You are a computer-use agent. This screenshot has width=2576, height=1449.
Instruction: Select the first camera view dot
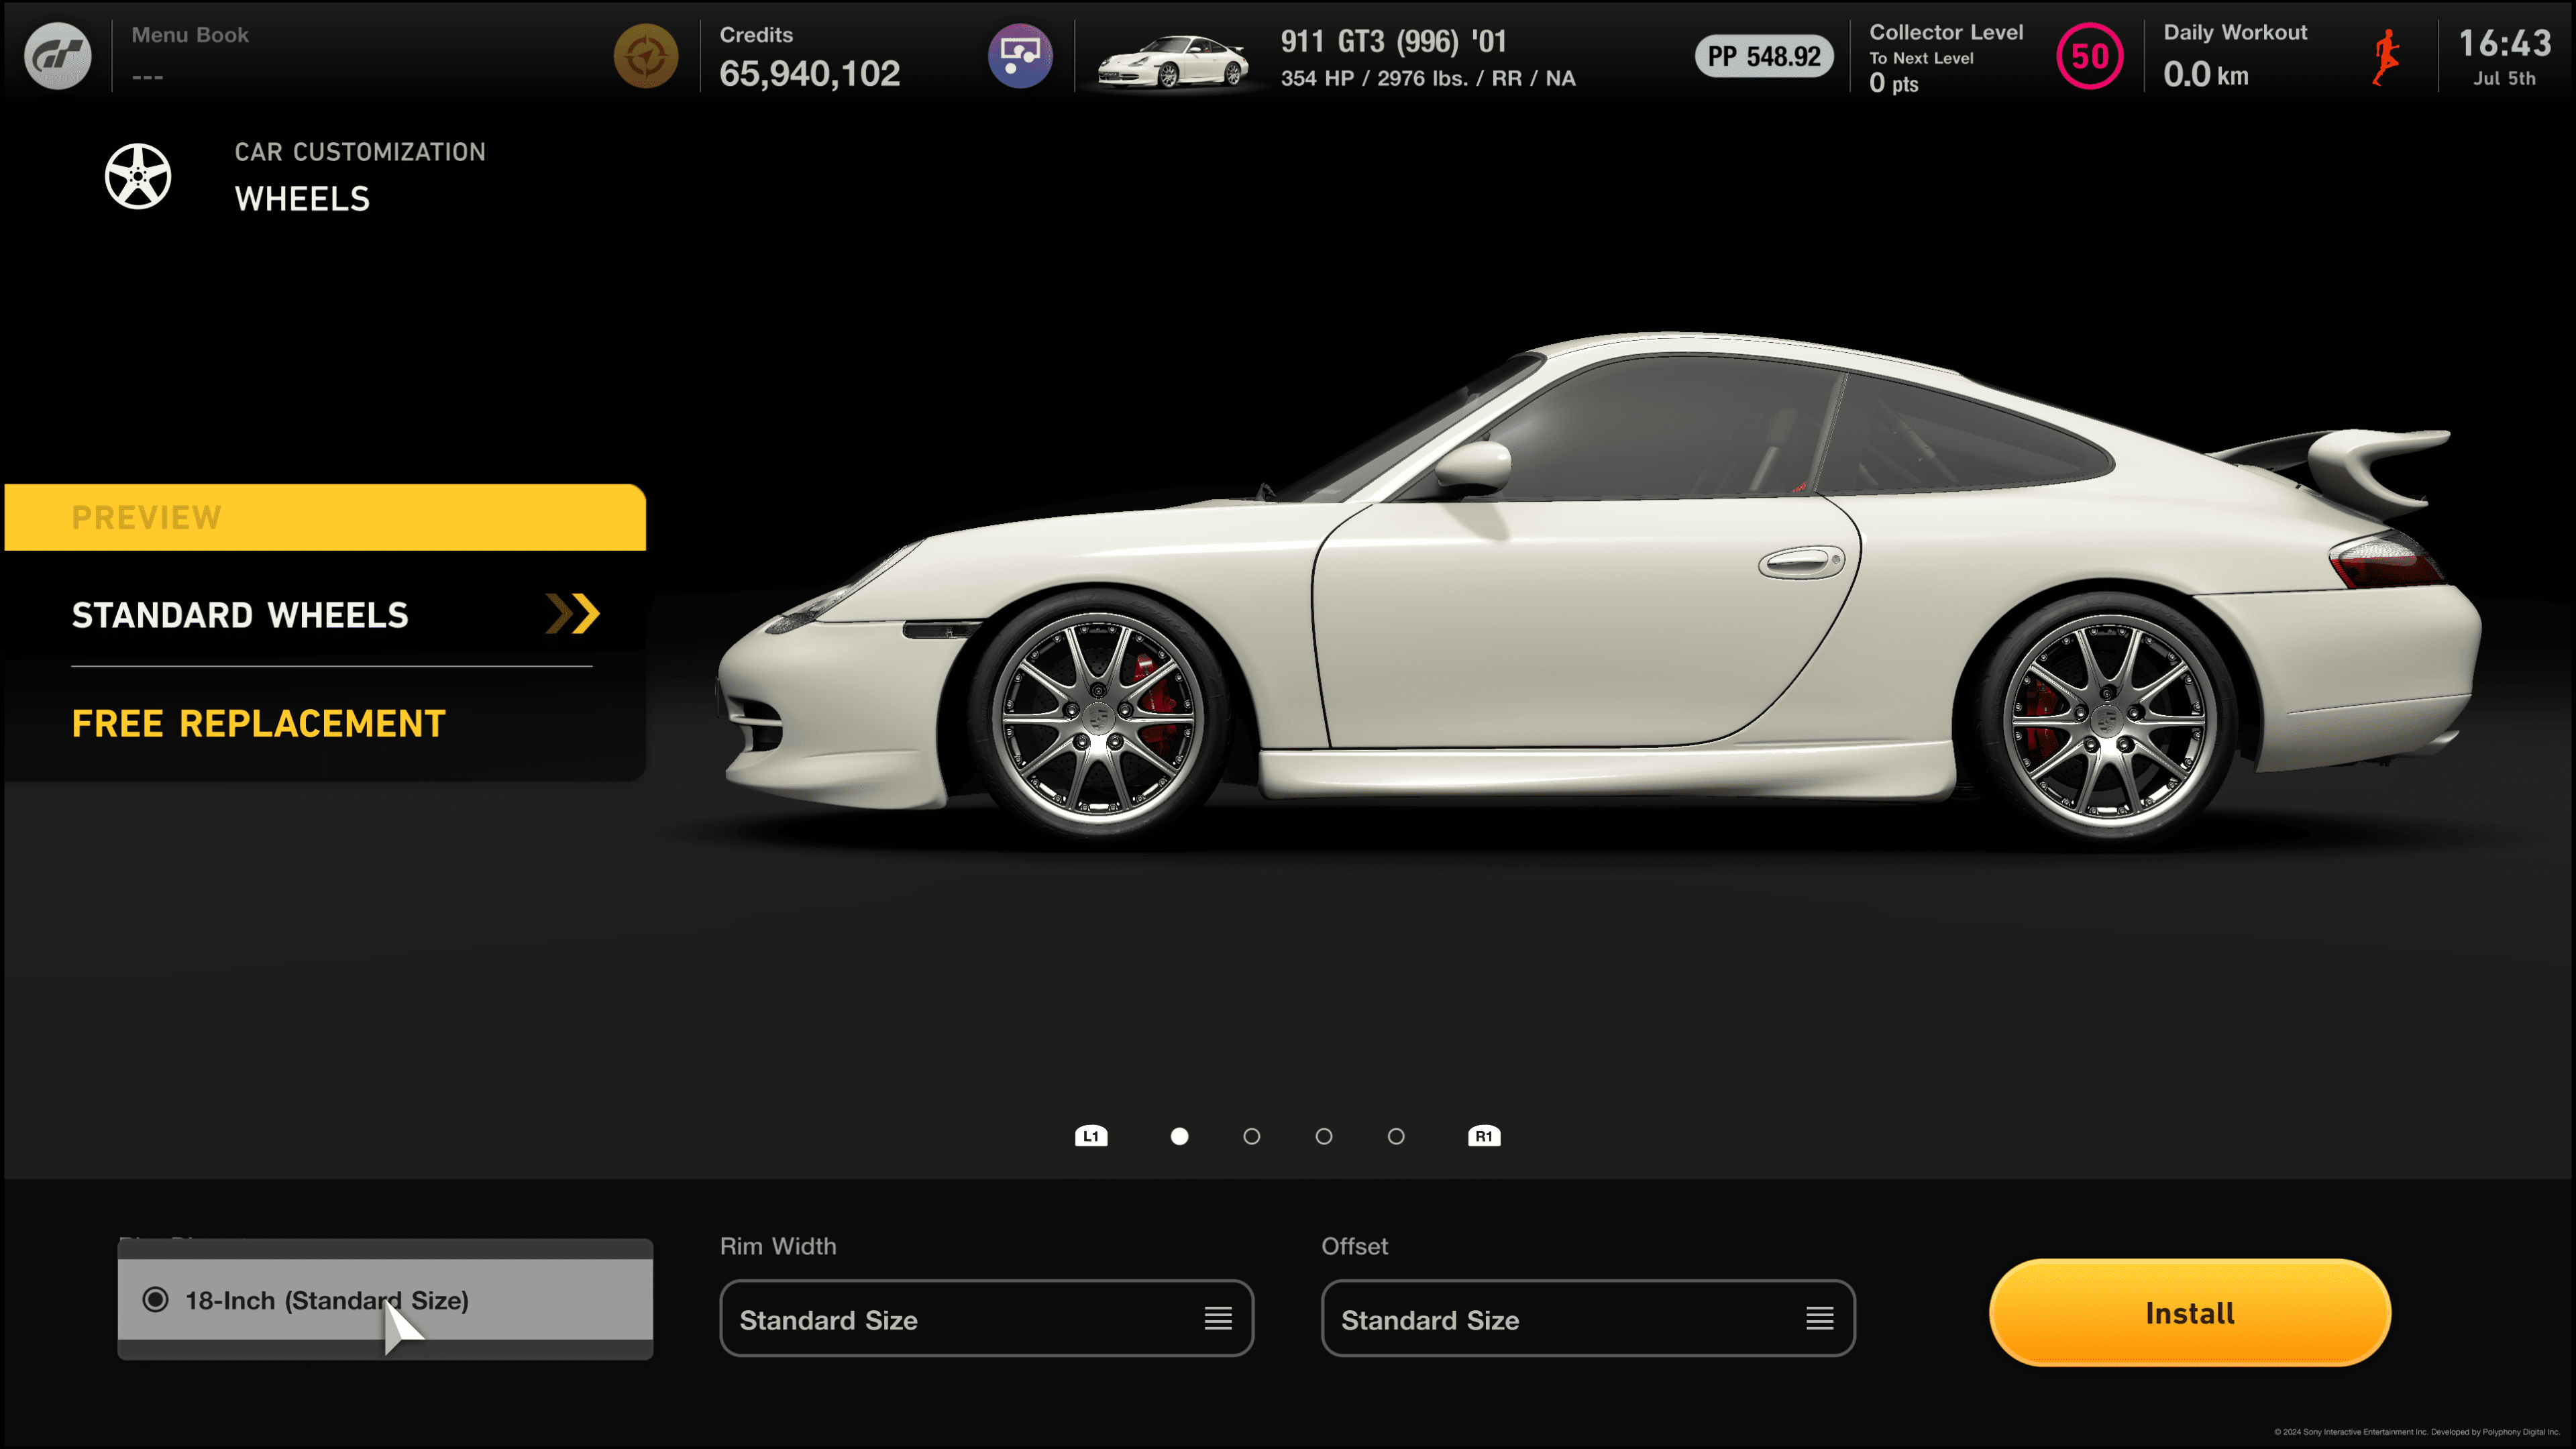[x=1179, y=1136]
